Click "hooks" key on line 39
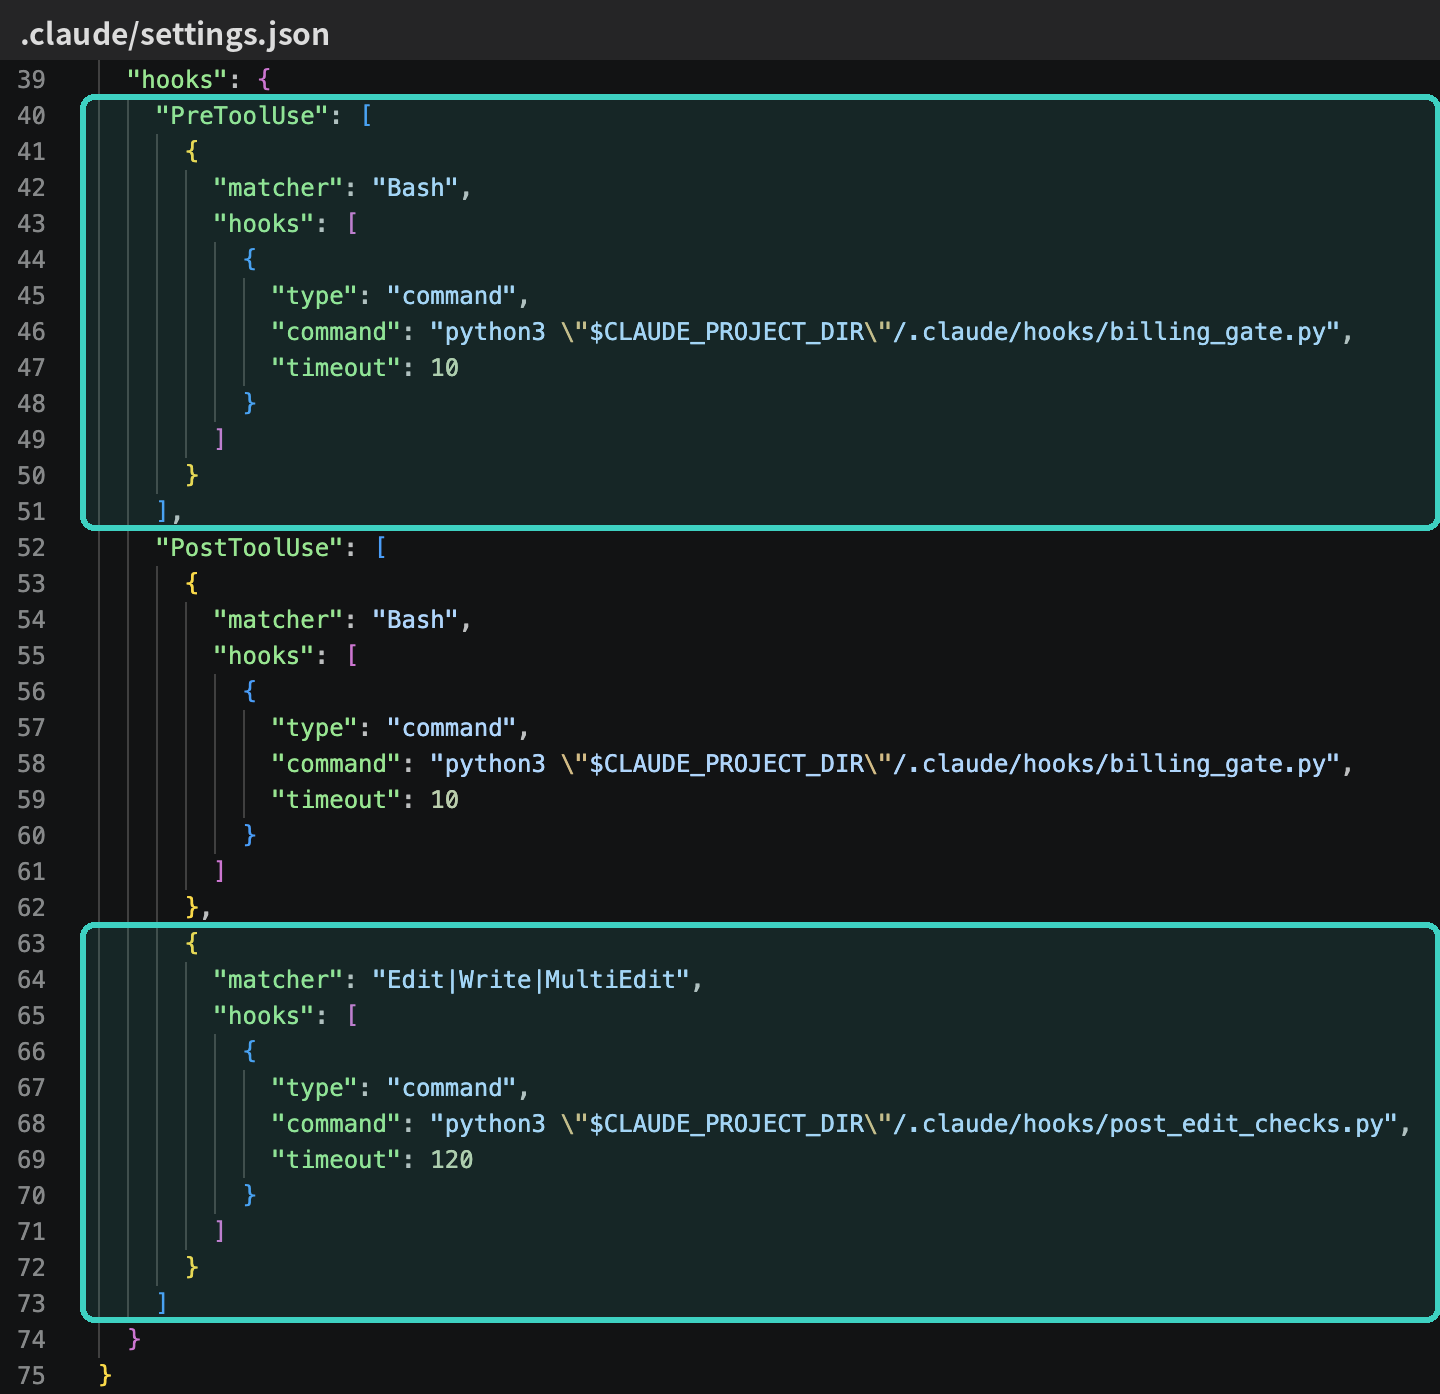The image size is (1440, 1394). point(177,80)
